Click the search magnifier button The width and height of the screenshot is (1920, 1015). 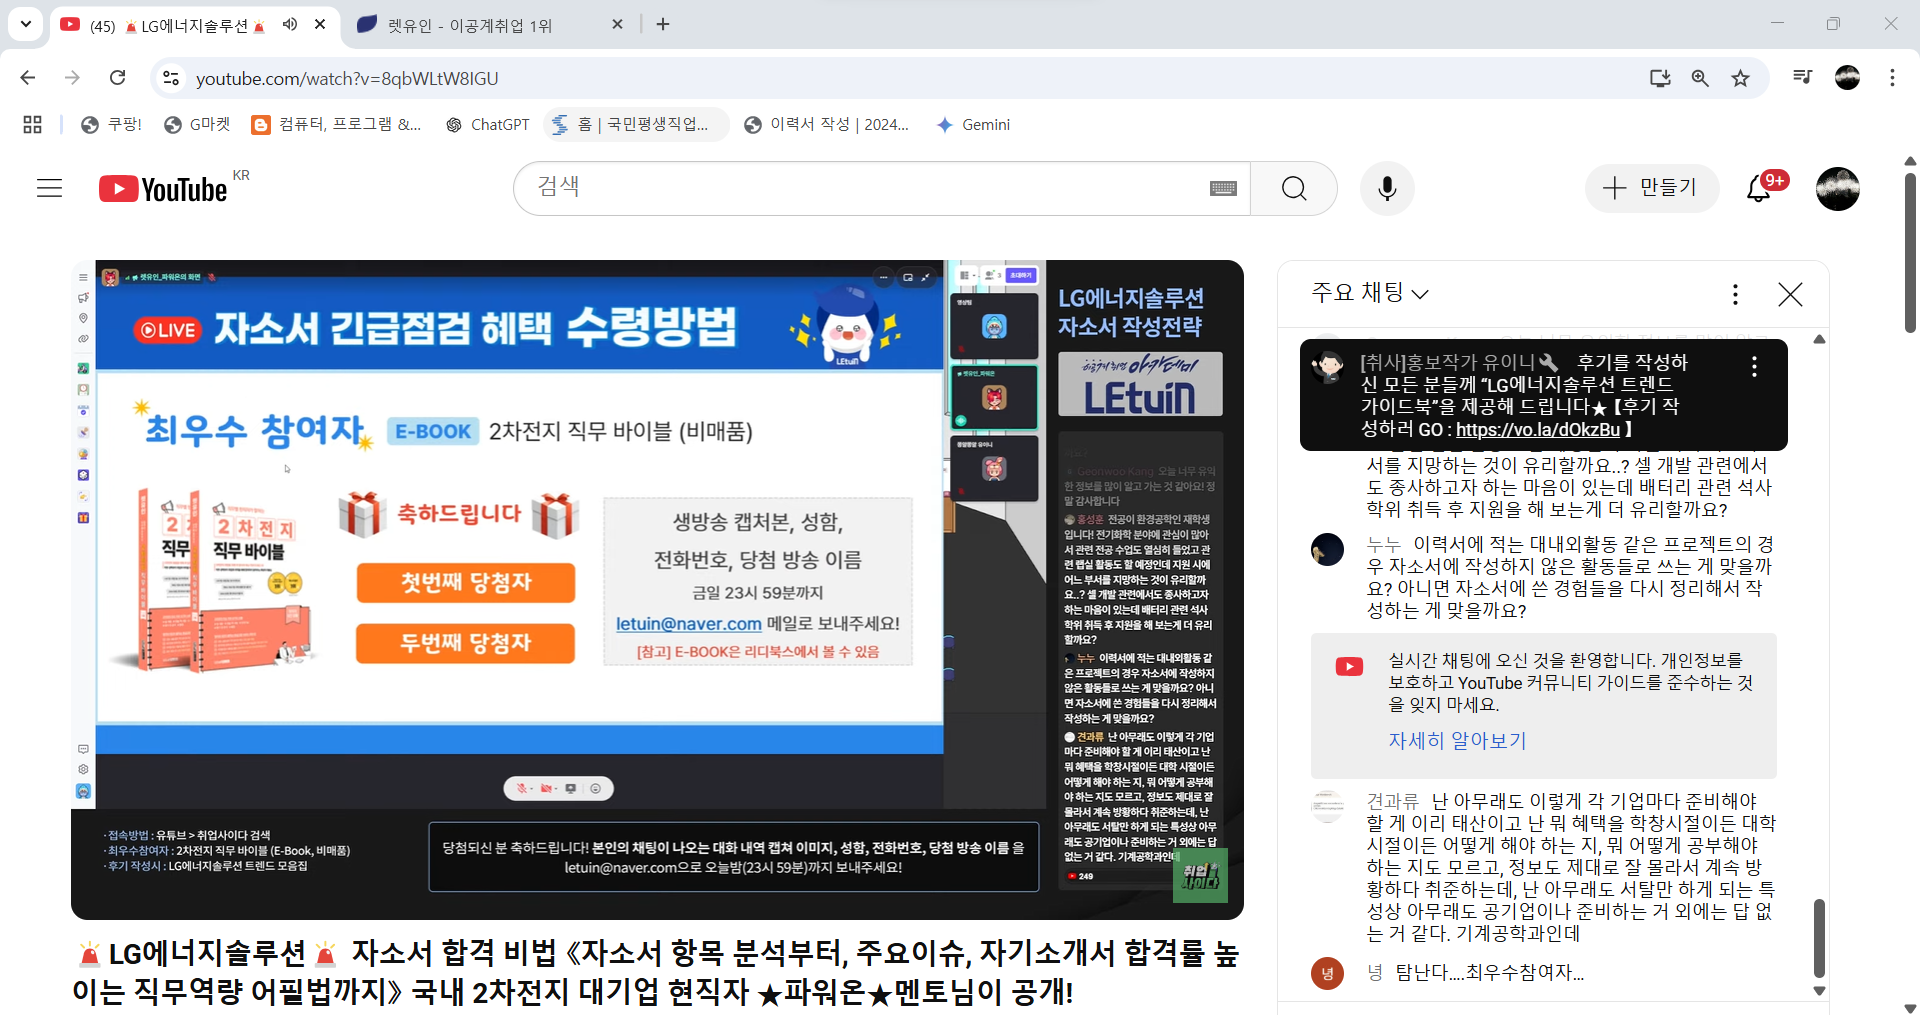[1294, 188]
